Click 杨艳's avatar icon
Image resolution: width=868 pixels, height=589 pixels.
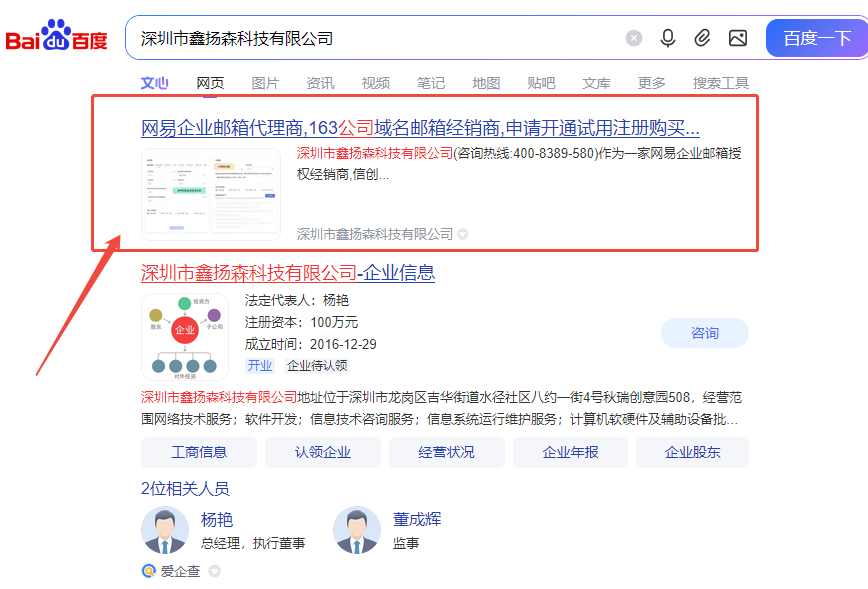(165, 530)
